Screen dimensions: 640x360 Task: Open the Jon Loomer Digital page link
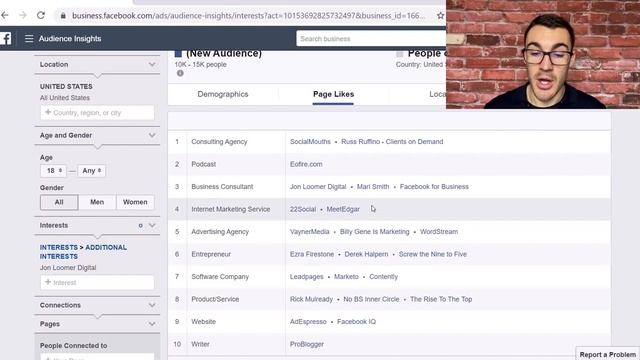[x=318, y=187]
